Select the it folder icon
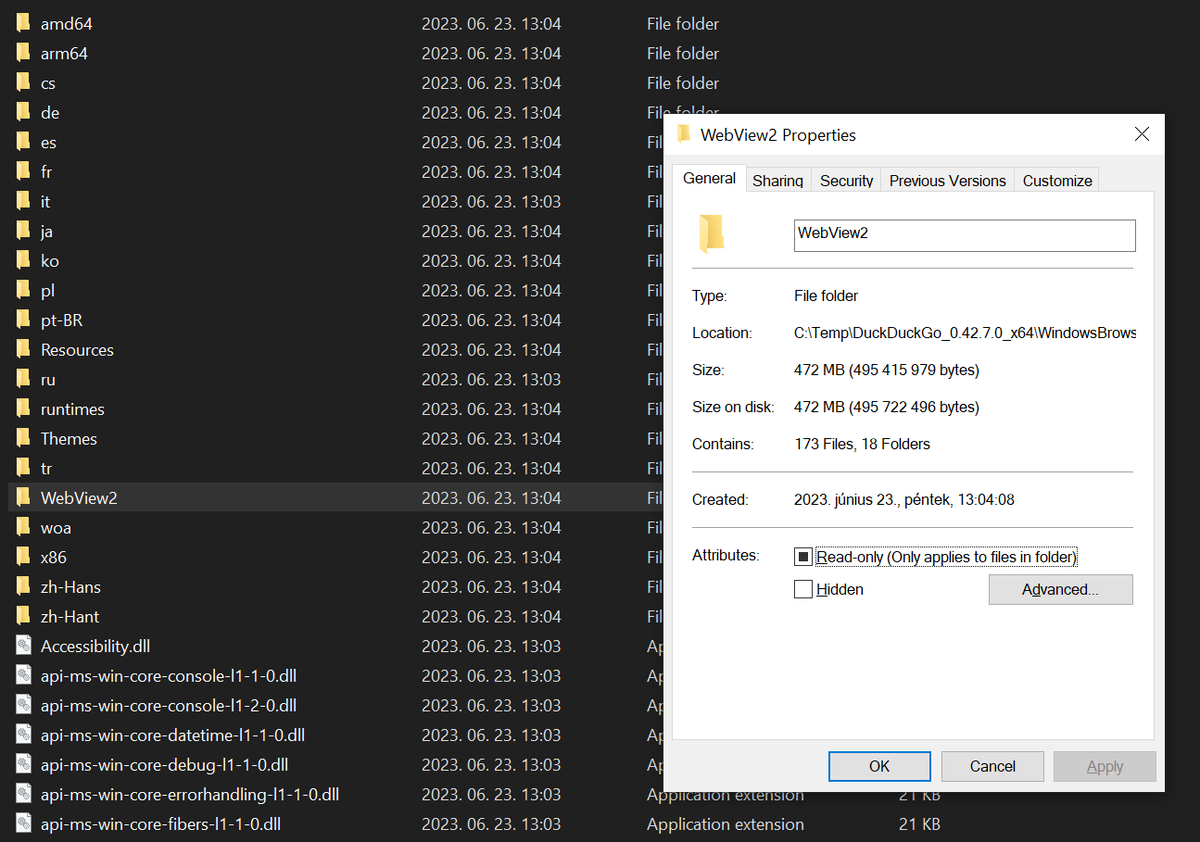The height and width of the screenshot is (842, 1200). pyautogui.click(x=24, y=201)
